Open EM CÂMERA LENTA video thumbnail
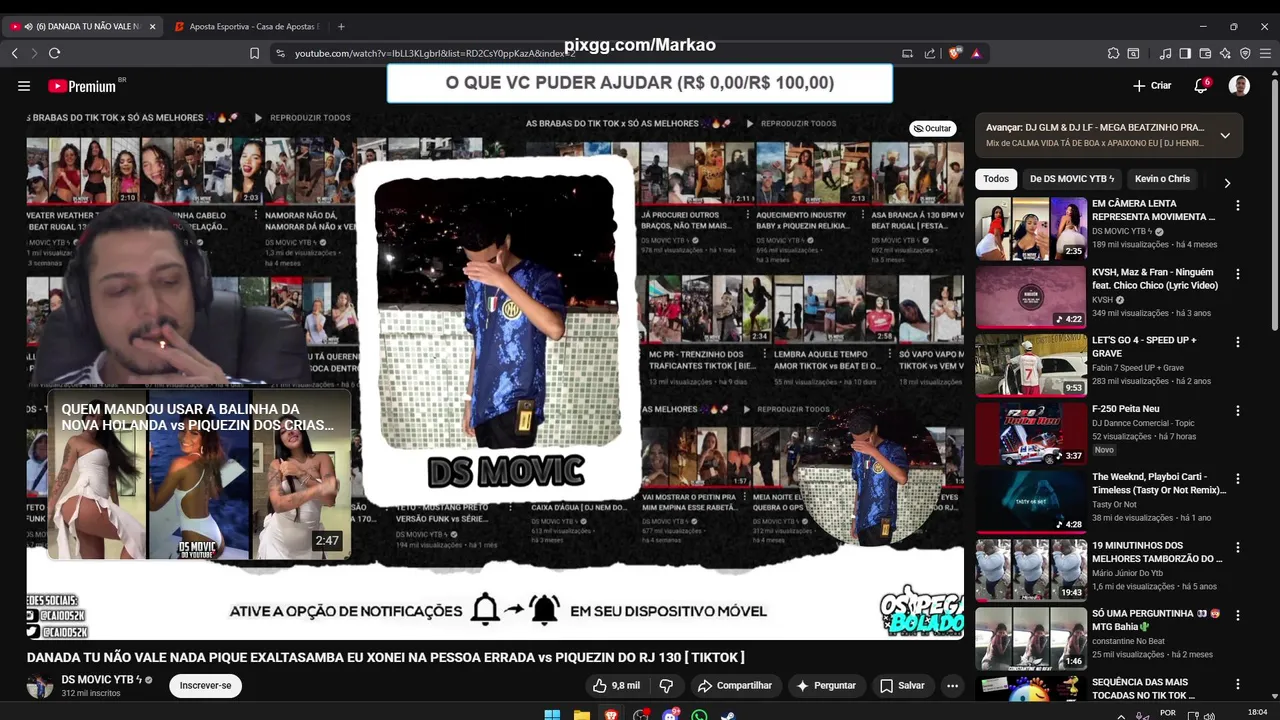Screen dimensions: 1280x720 [x=1031, y=229]
